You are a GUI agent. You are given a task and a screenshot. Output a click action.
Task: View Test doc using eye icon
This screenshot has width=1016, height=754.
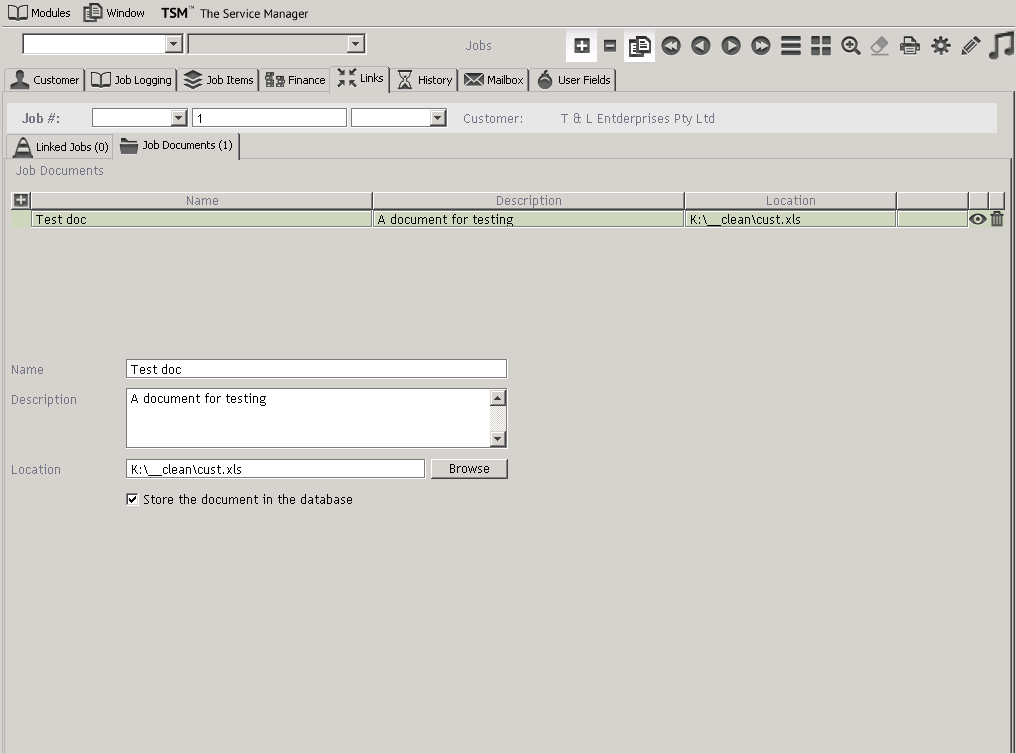click(x=978, y=219)
